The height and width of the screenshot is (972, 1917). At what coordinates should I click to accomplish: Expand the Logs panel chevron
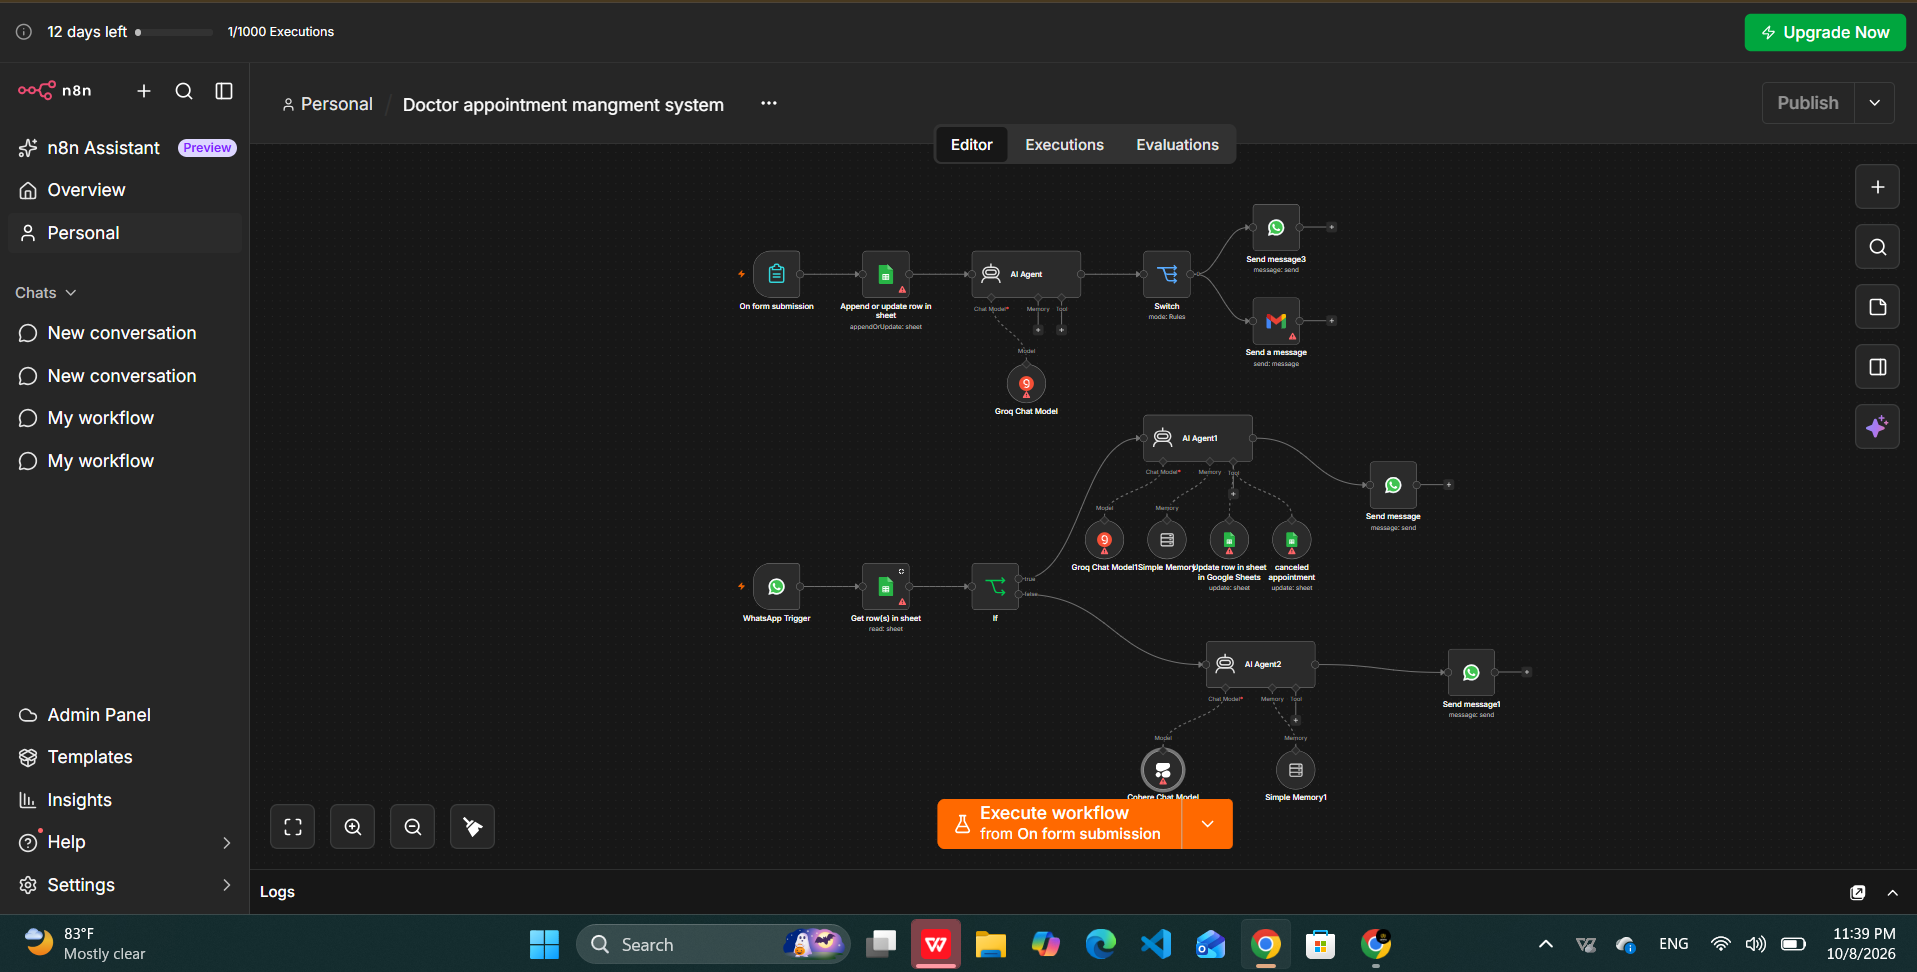(1892, 892)
